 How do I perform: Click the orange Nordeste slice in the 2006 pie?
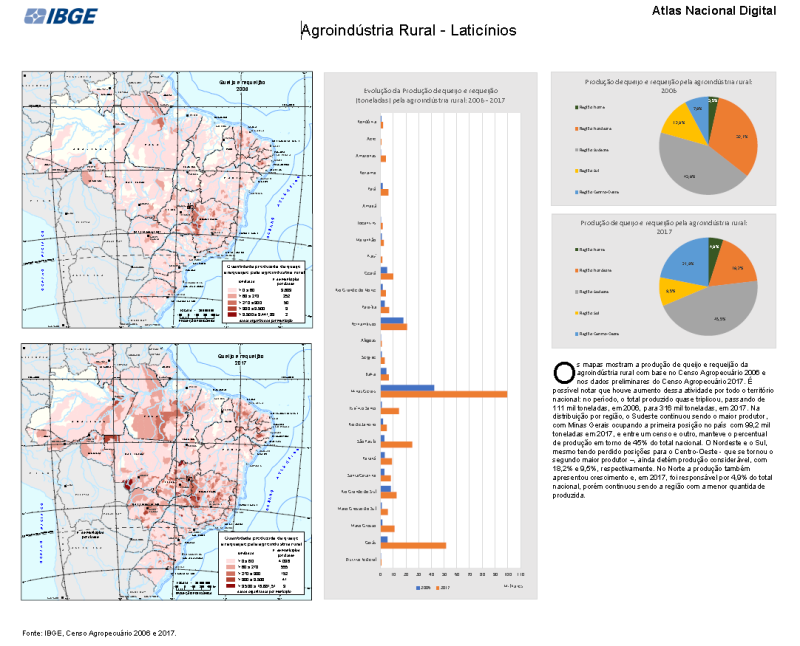[x=735, y=138]
